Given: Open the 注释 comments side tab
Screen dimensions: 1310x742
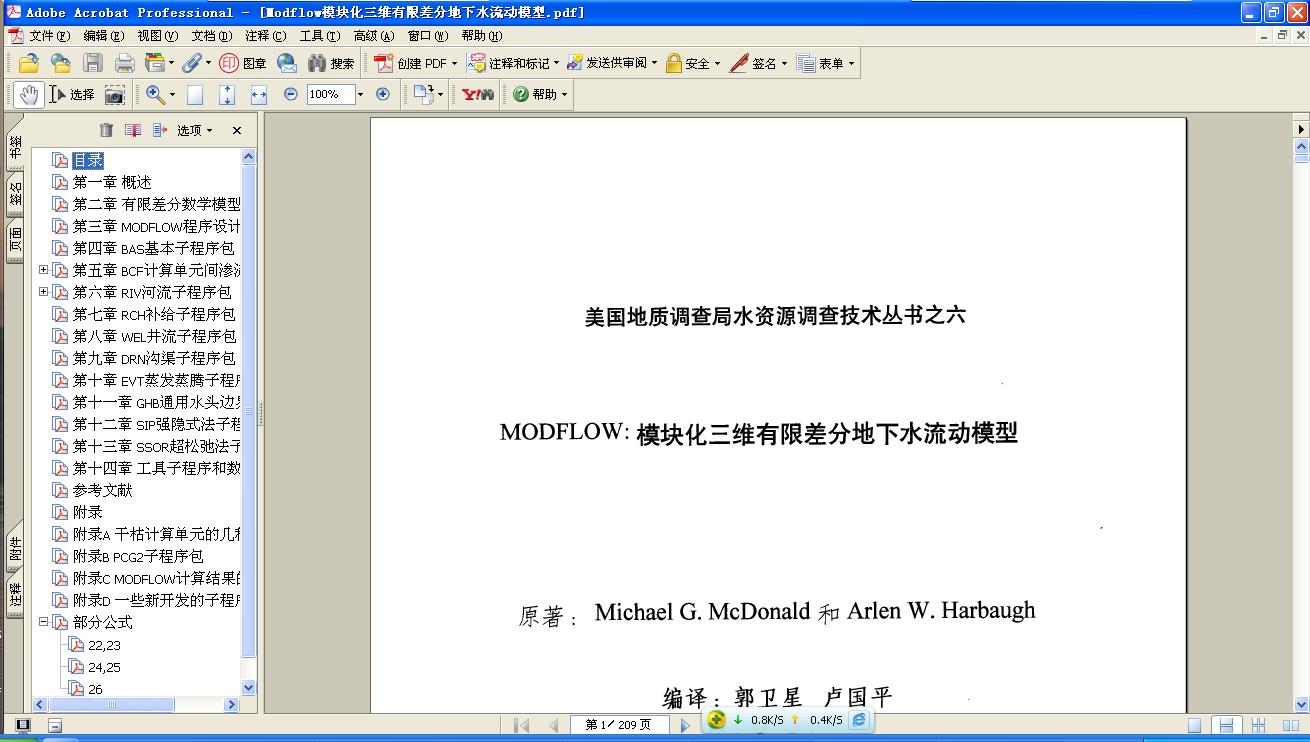Looking at the screenshot, I should pos(15,596).
